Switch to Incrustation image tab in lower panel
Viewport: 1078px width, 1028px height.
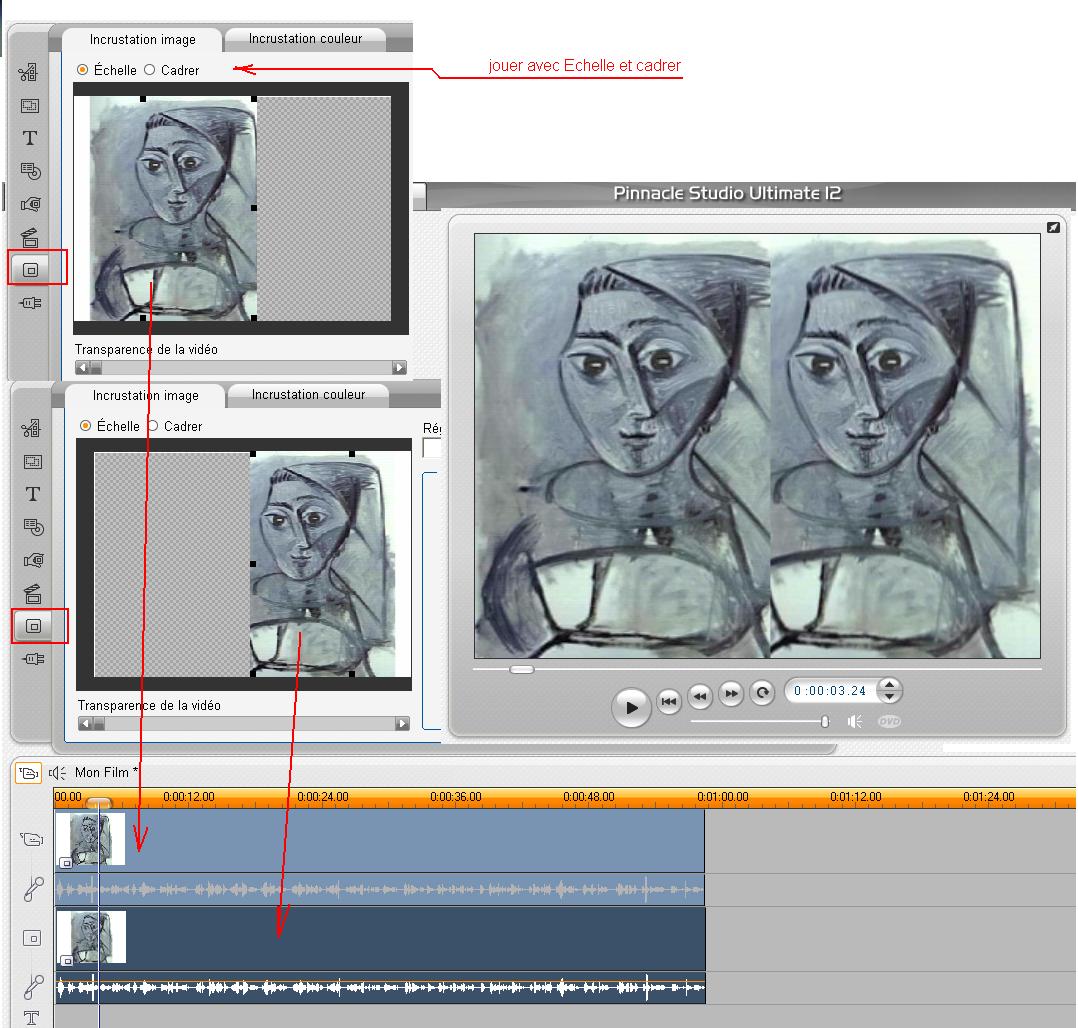[145, 395]
